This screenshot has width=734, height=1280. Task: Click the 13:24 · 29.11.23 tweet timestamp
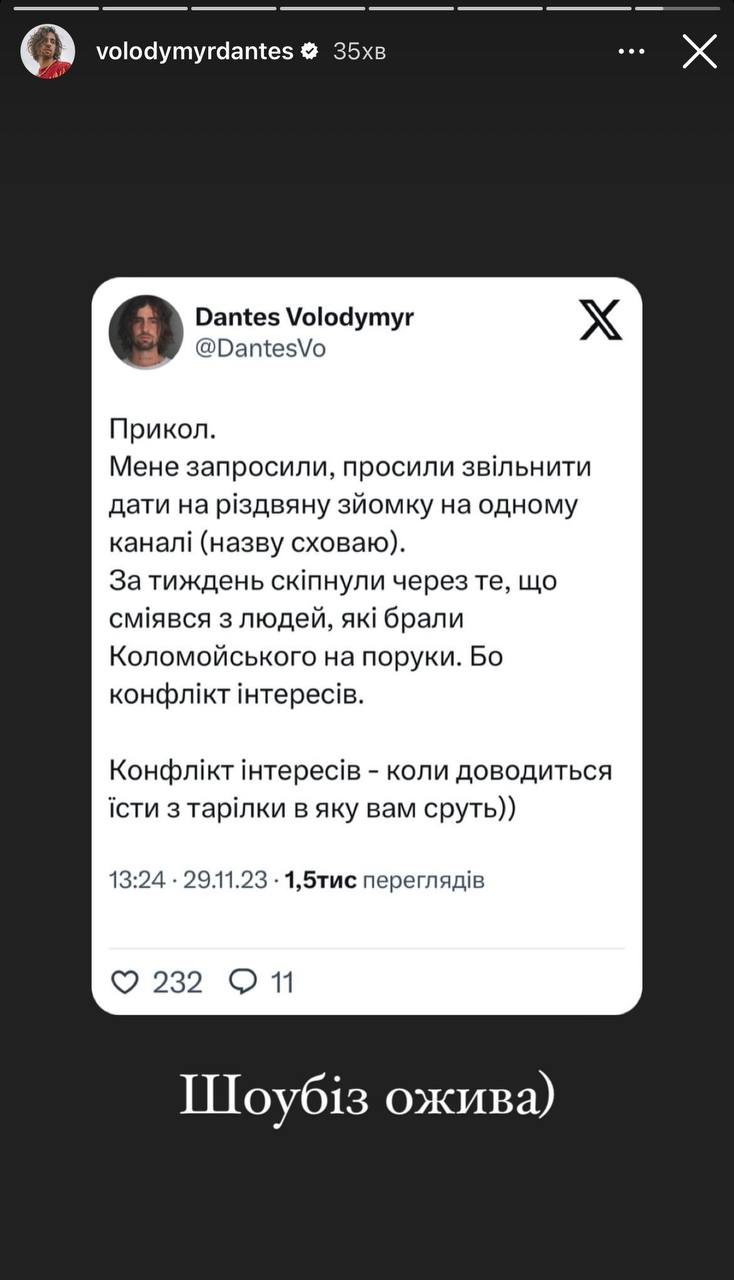pyautogui.click(x=188, y=880)
